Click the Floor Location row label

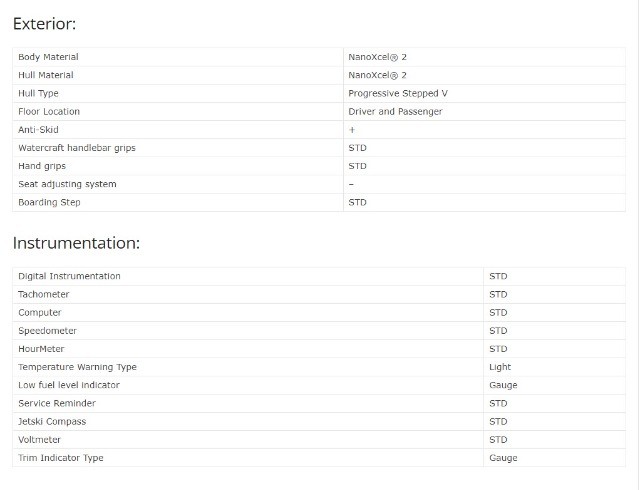coord(49,111)
